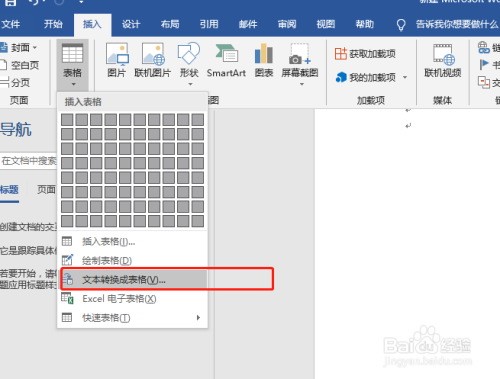The width and height of the screenshot is (500, 379).
Task: Expand the 屏幕截图 dropdown arrow
Action: click(x=302, y=84)
